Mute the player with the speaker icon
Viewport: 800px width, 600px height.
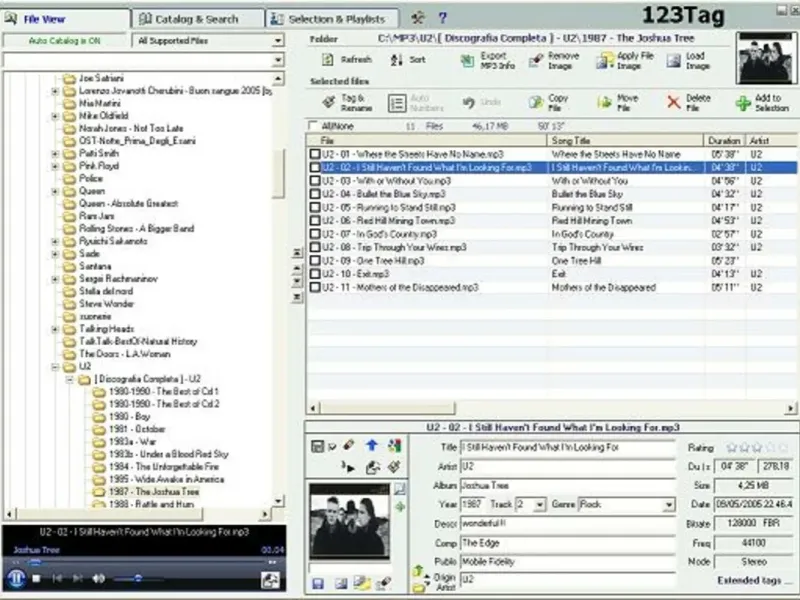coord(100,578)
